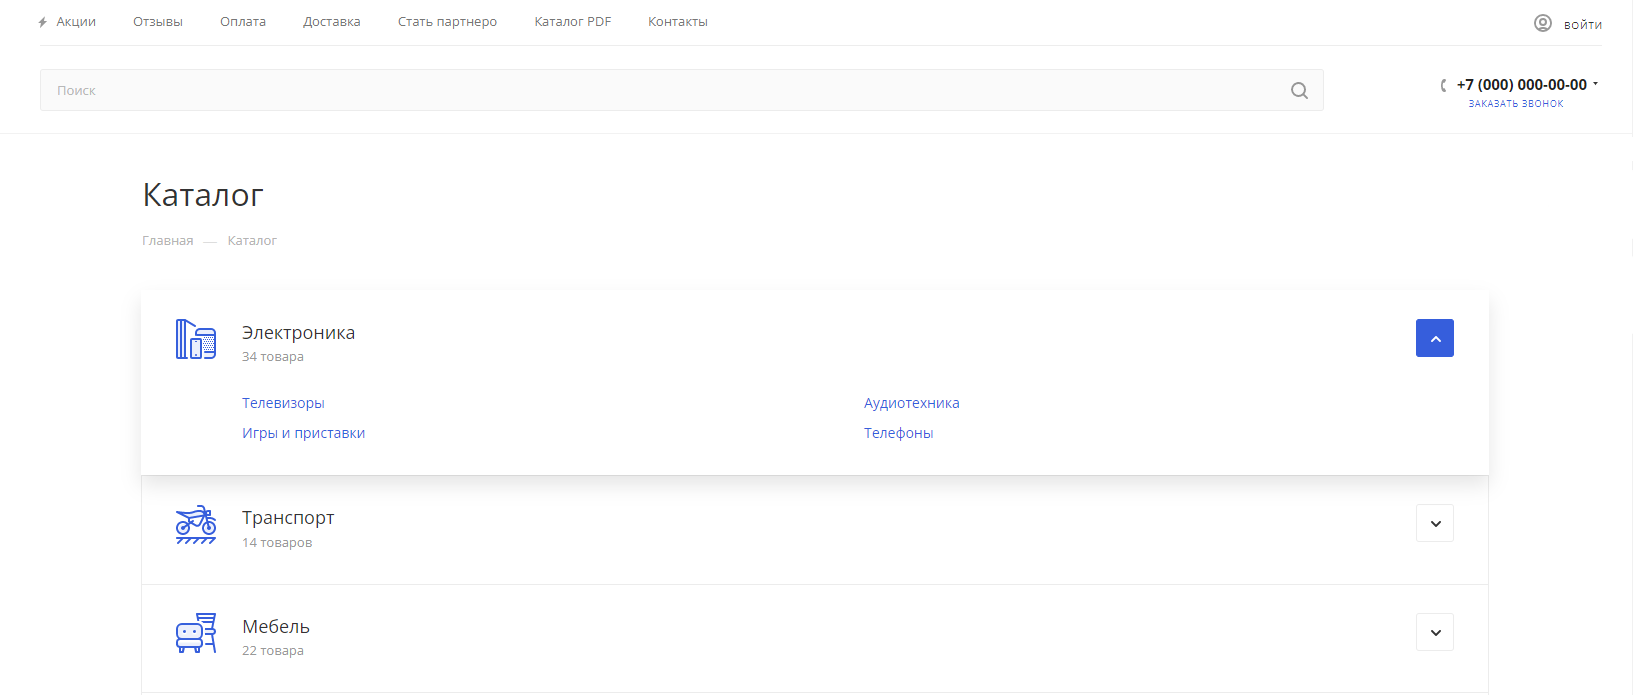1633x695 pixels.
Task: Click the phone handset icon
Action: pyautogui.click(x=1443, y=85)
